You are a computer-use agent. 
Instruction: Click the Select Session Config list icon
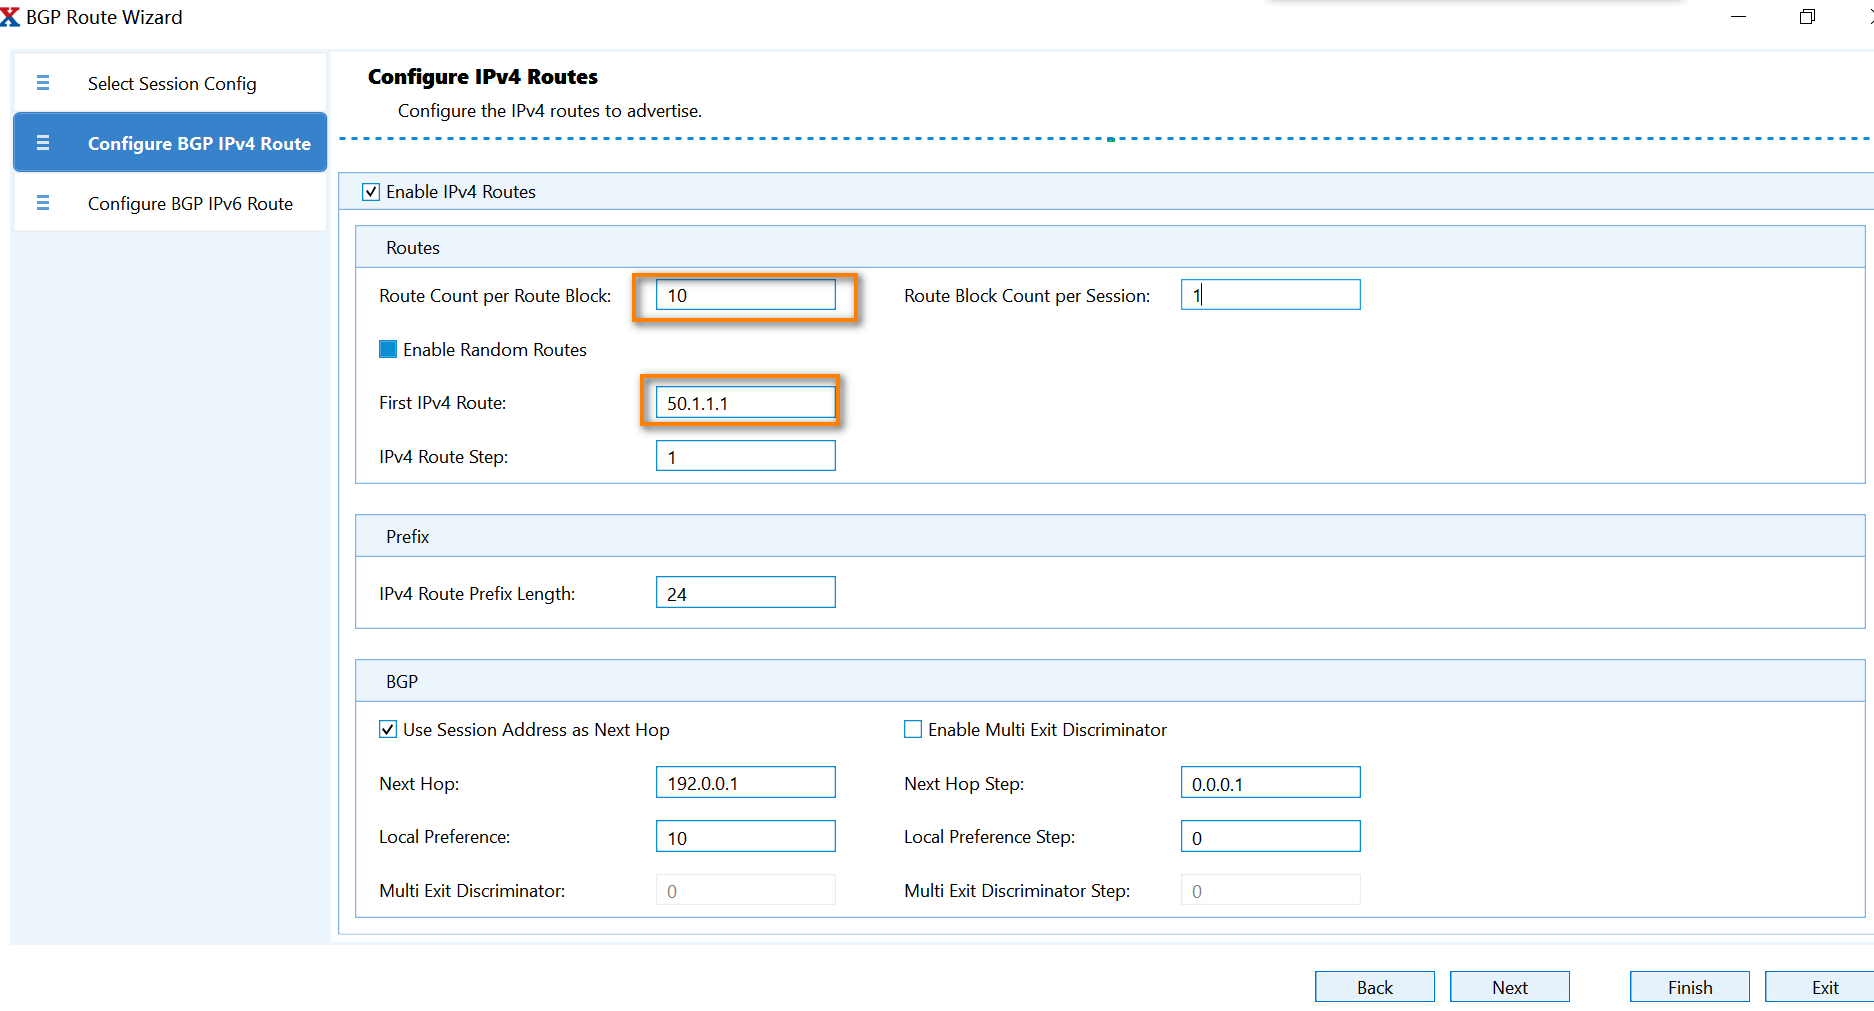coord(43,83)
